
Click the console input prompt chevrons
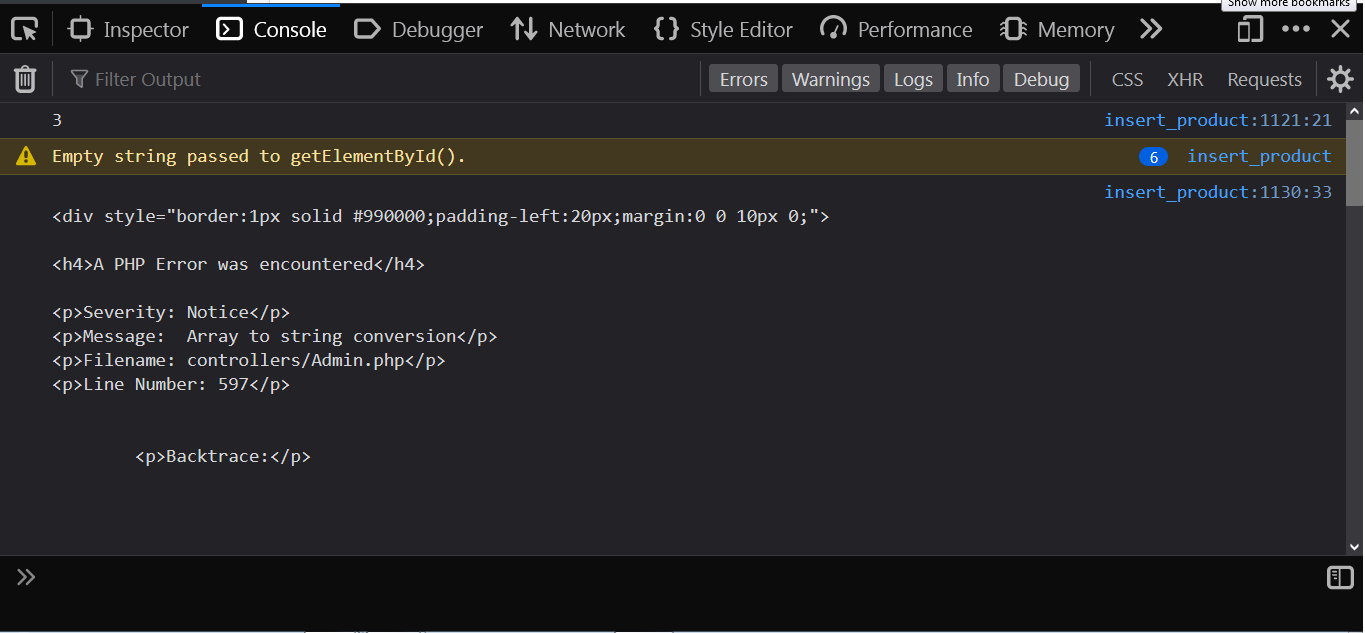(x=26, y=577)
